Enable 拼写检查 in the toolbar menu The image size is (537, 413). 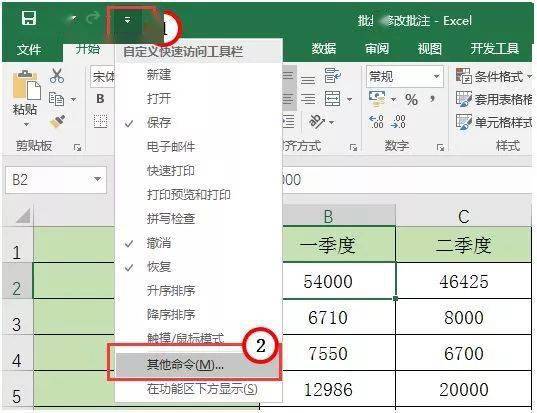(x=199, y=218)
